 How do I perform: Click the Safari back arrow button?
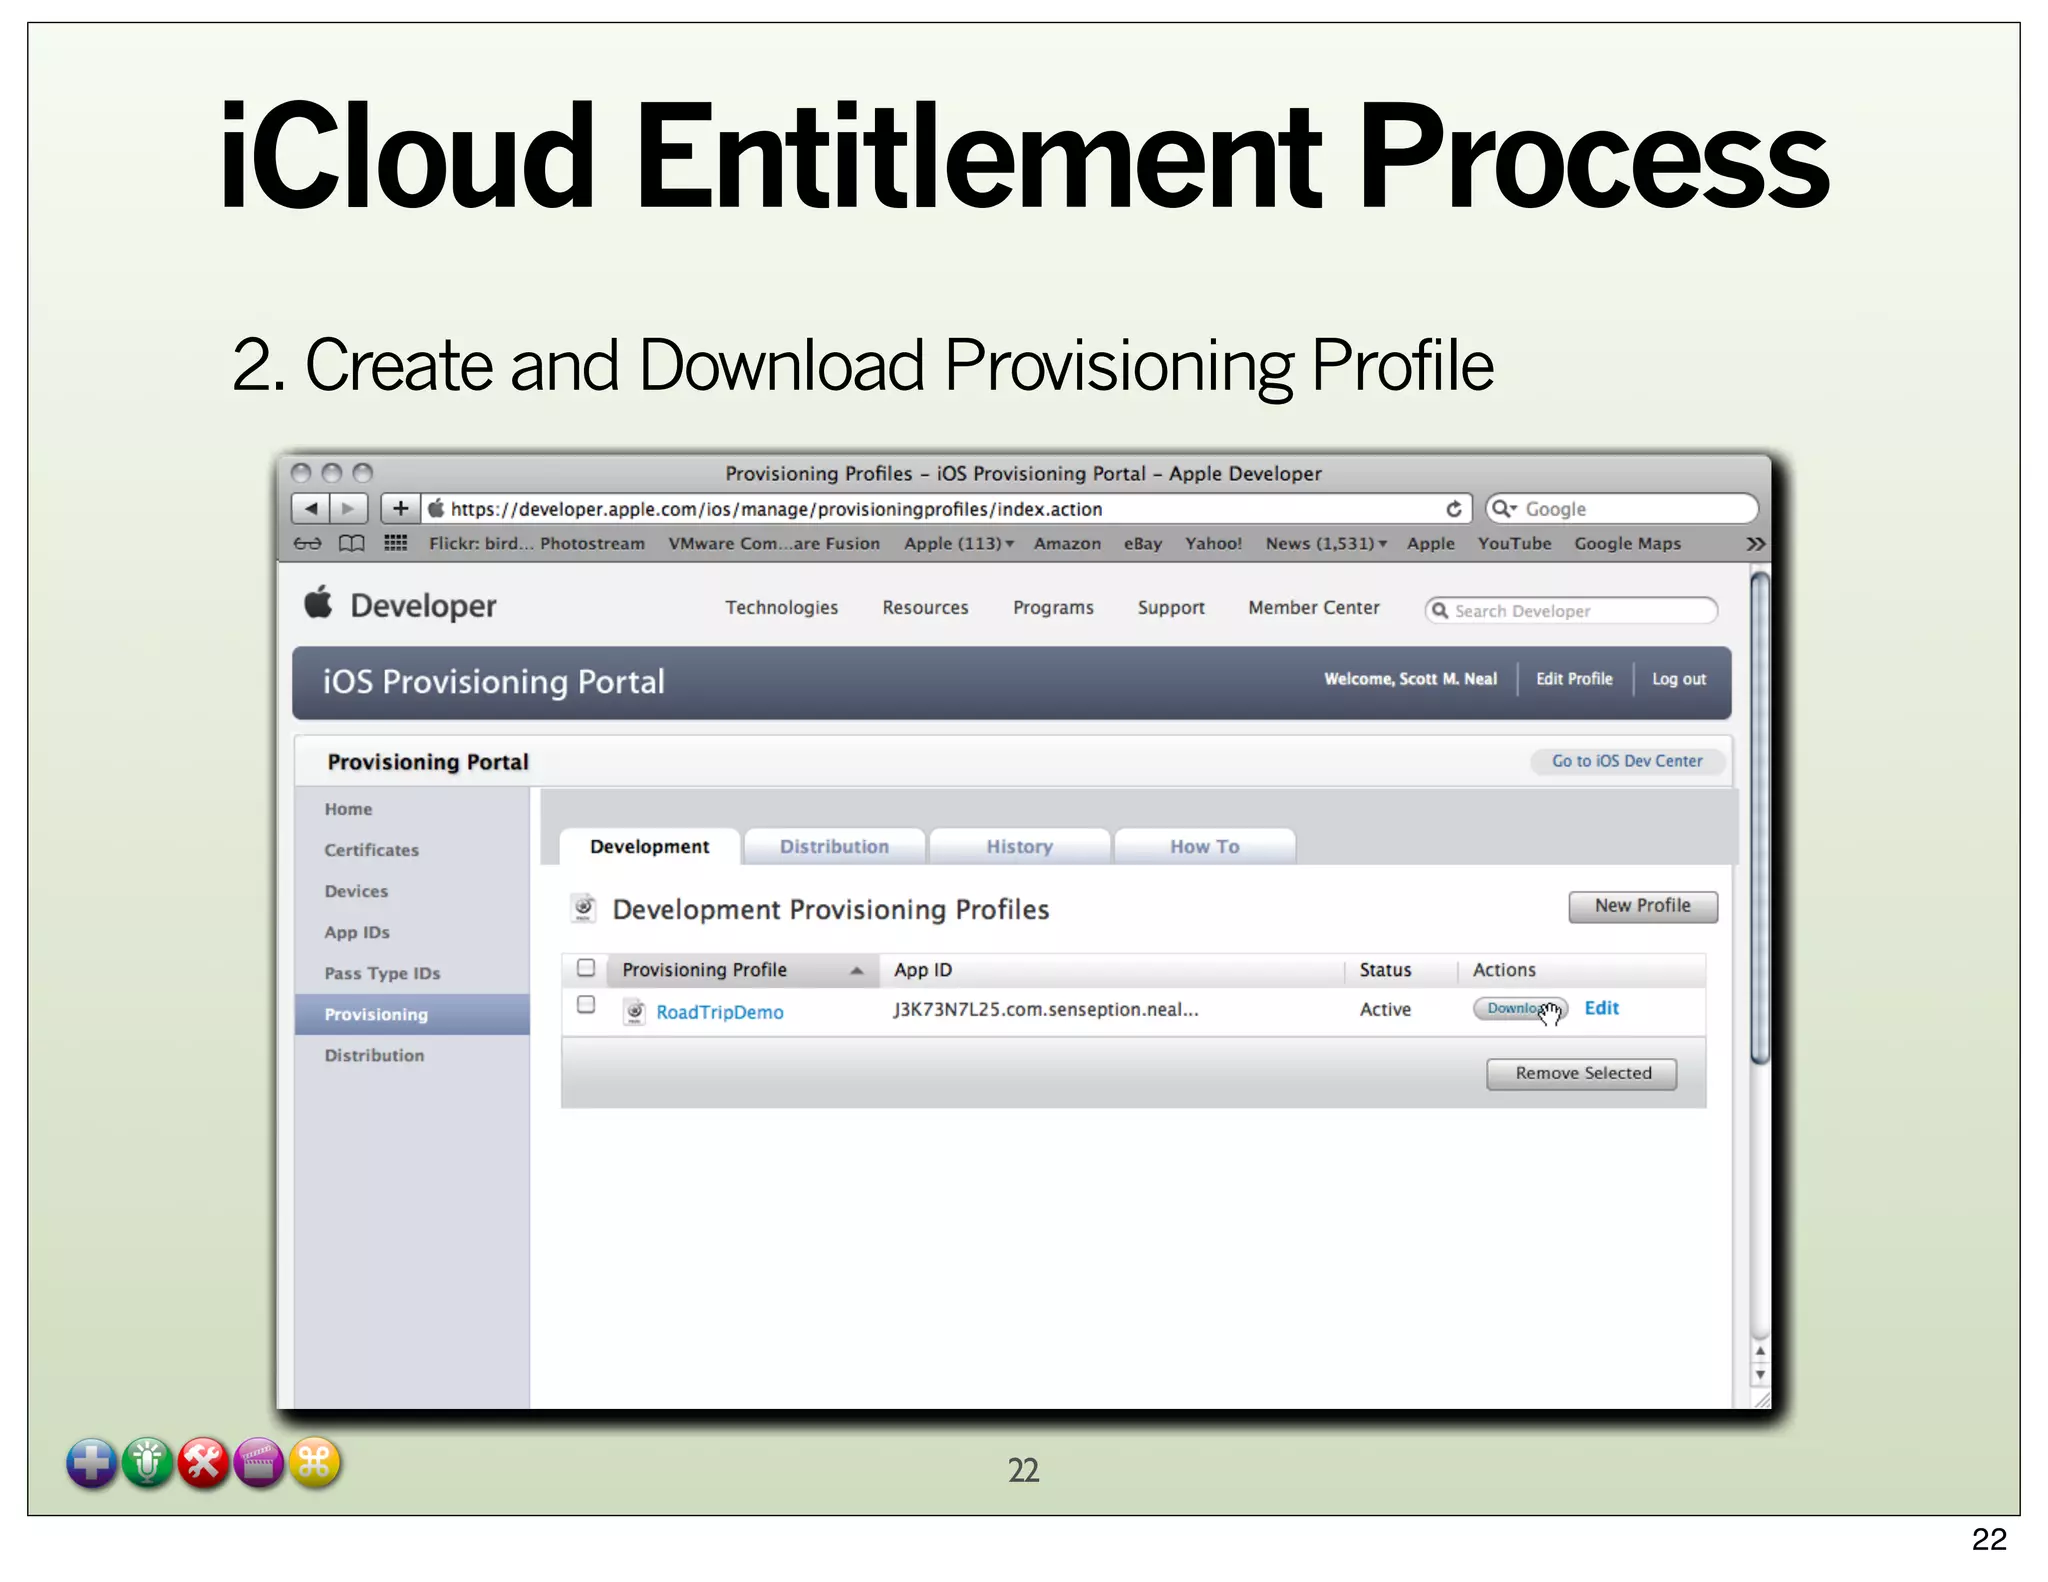(x=311, y=508)
